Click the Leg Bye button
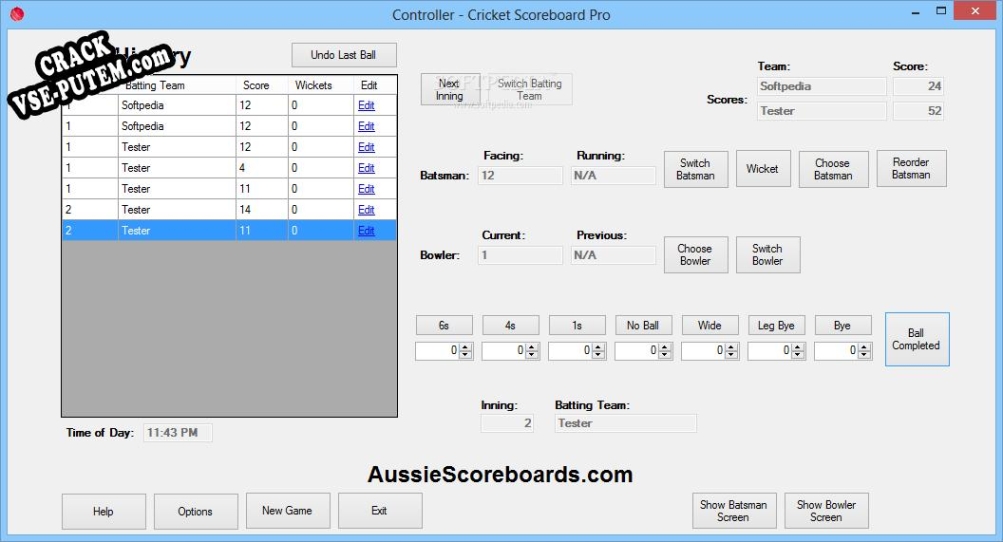Image resolution: width=1003 pixels, height=542 pixels. pyautogui.click(x=777, y=325)
